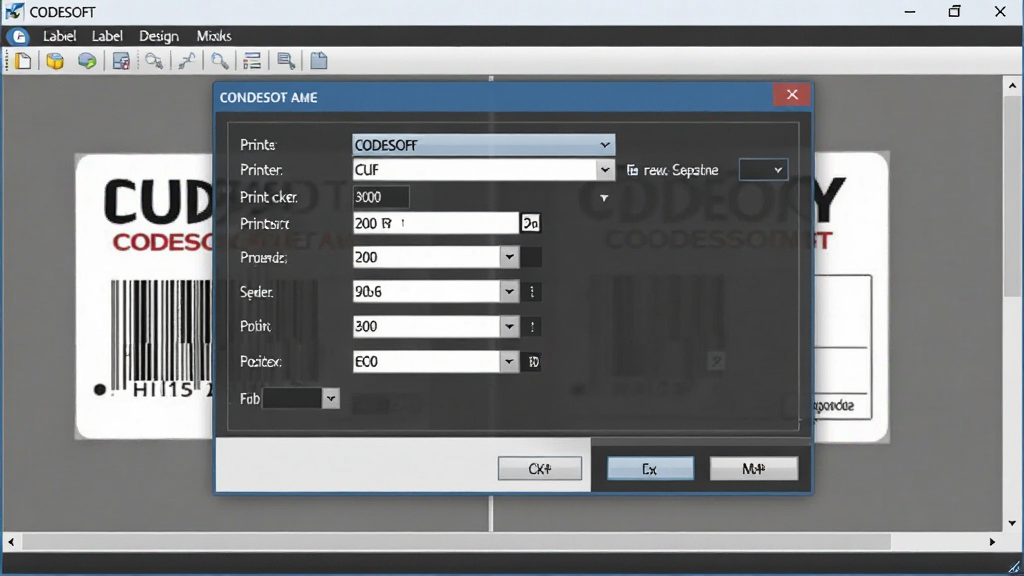Click the layers stack toolbar icon
The width and height of the screenshot is (1024, 576).
[x=285, y=61]
